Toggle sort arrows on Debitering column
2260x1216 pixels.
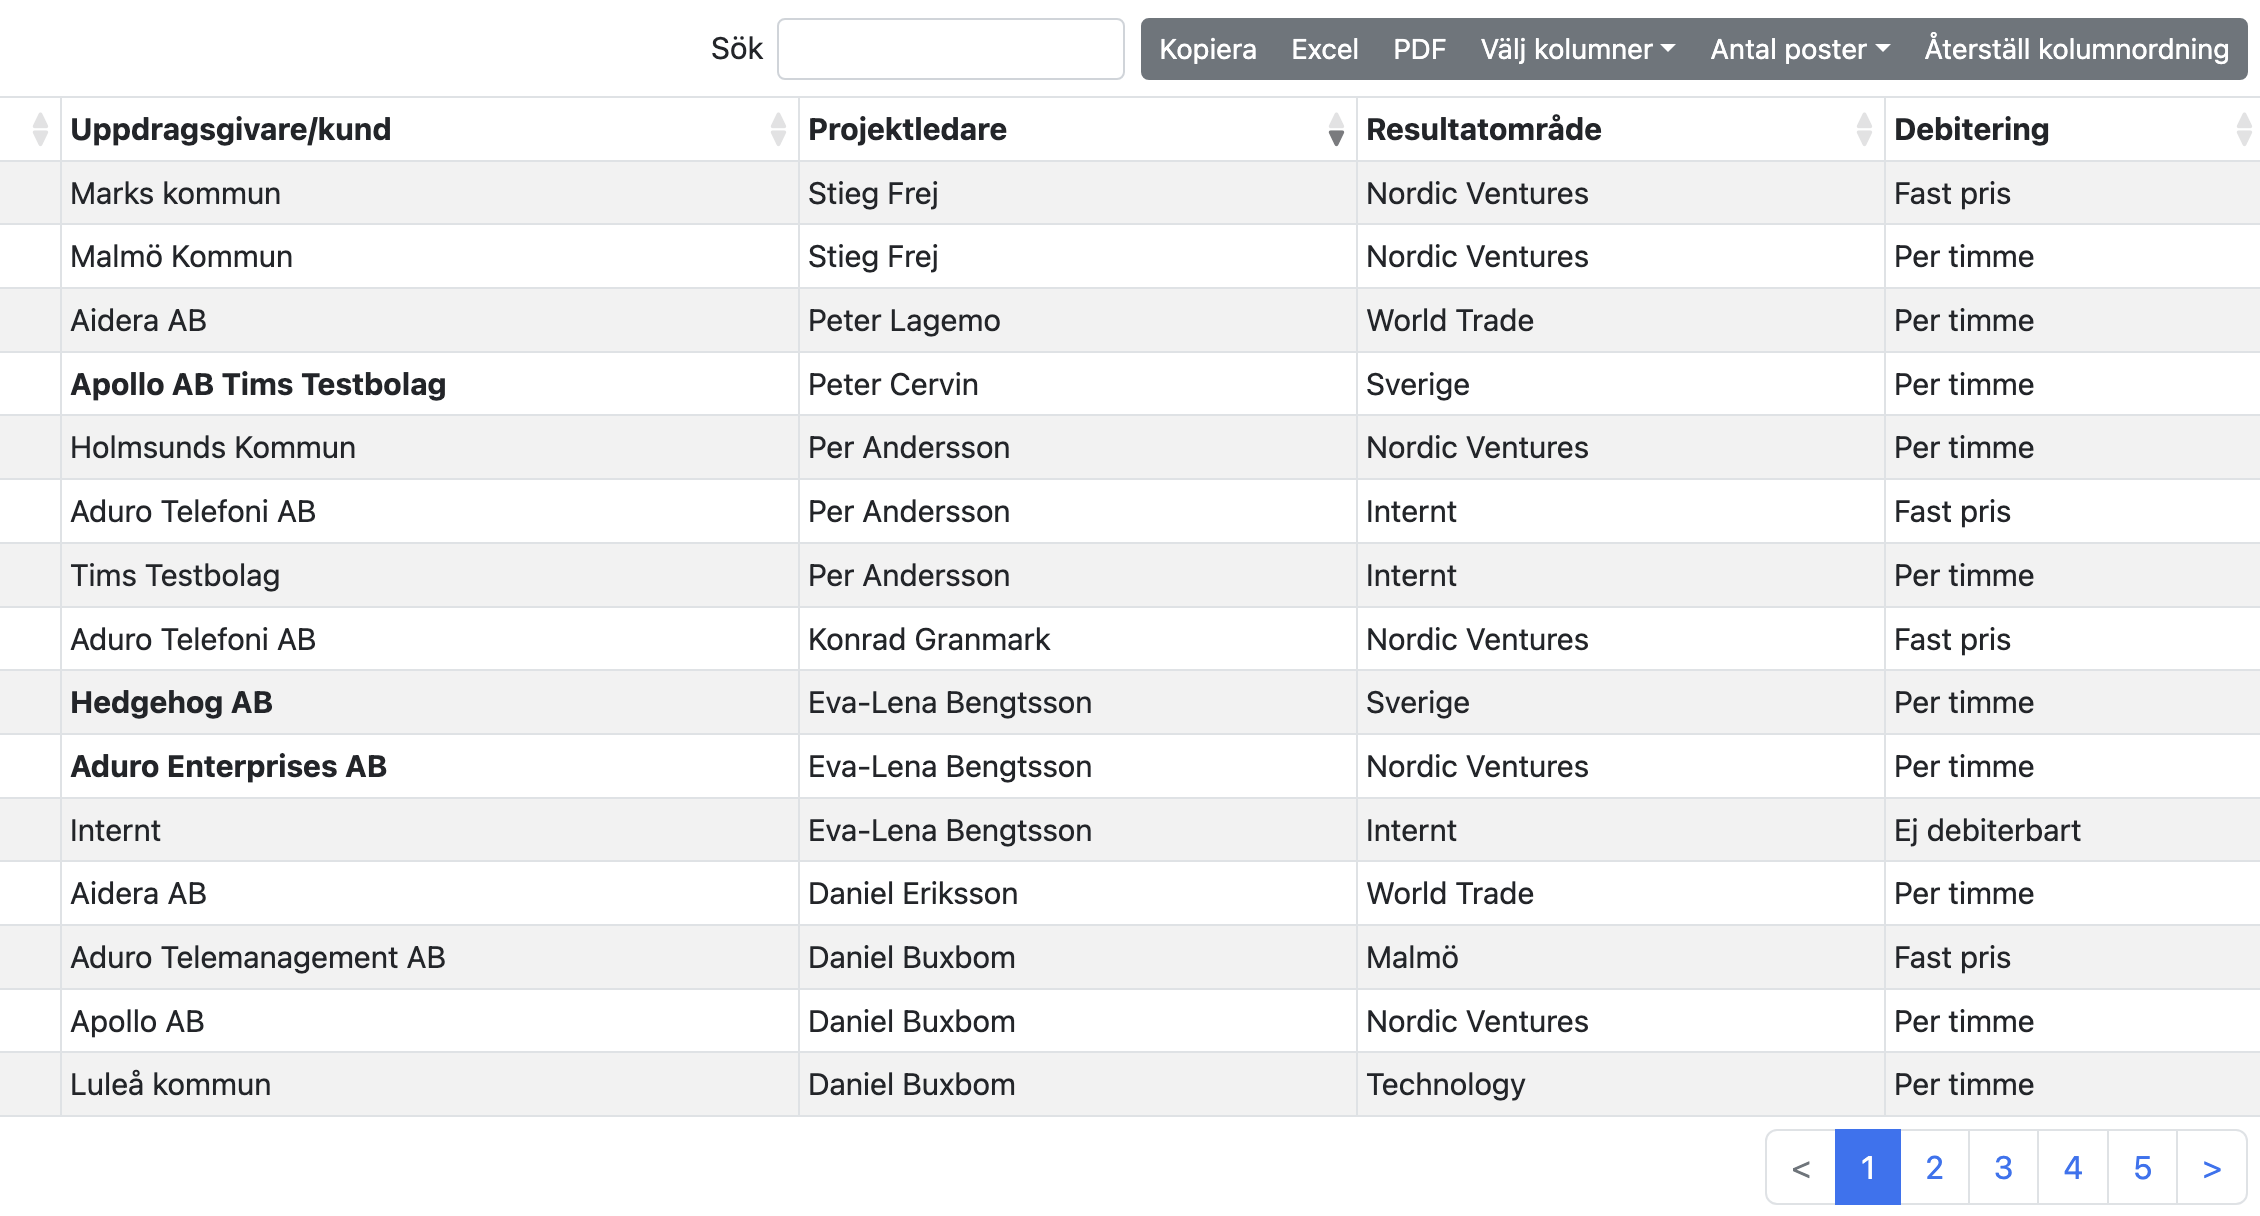(x=2243, y=129)
